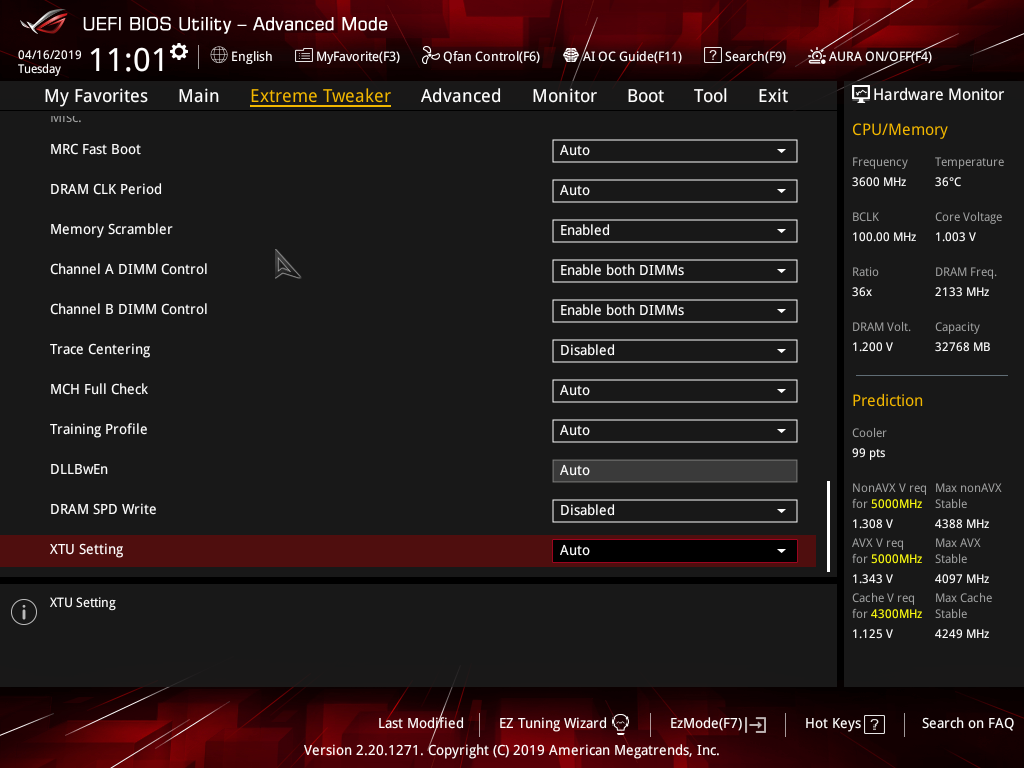Open the Exit tab

[773, 96]
